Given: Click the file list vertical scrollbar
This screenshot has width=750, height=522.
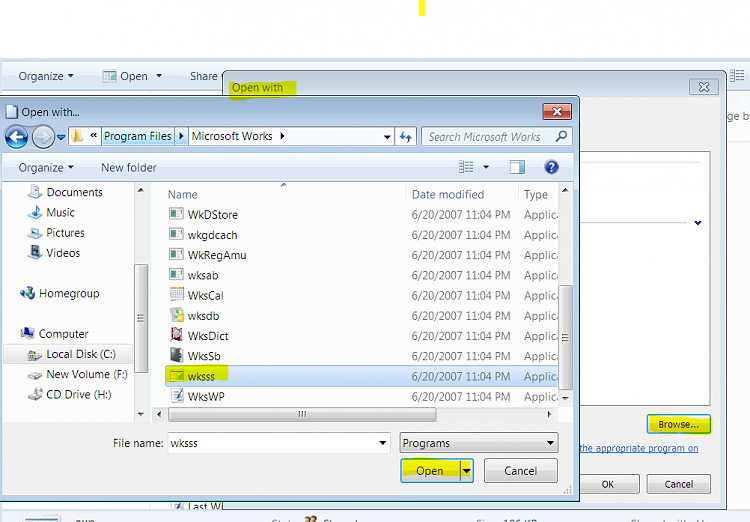Looking at the screenshot, I should 565,337.
